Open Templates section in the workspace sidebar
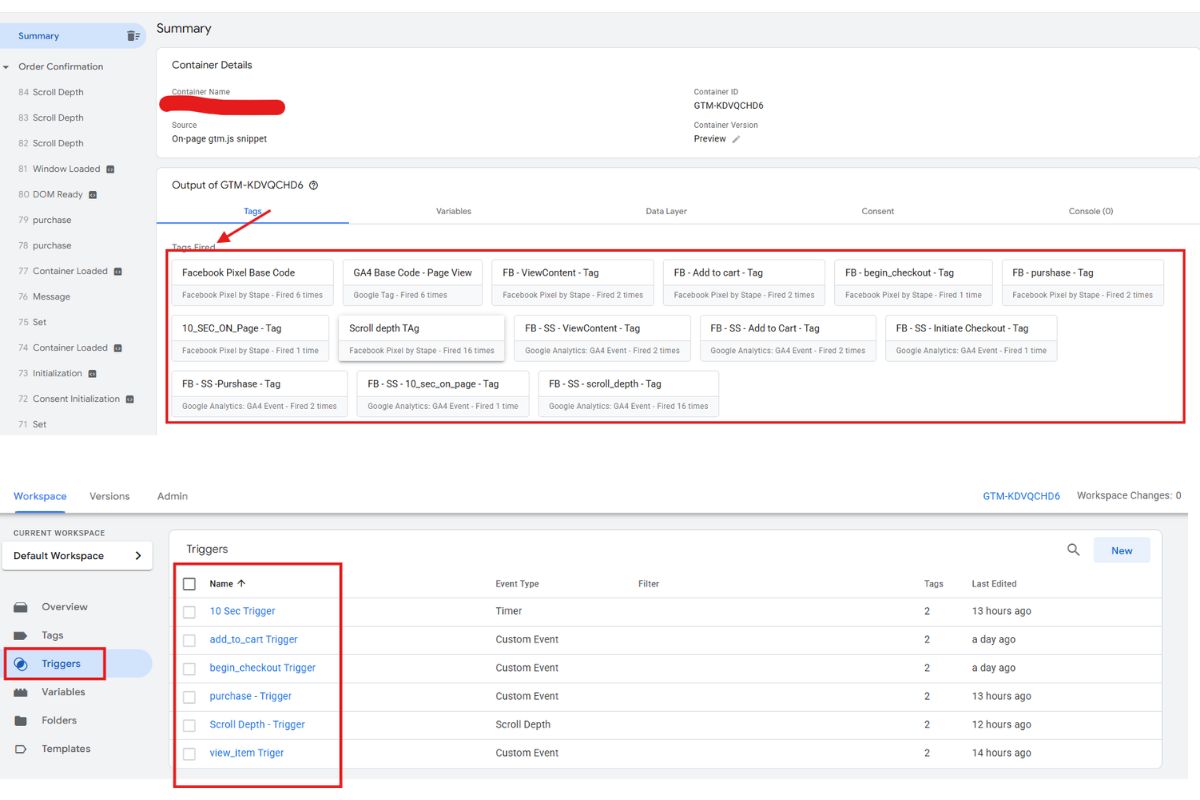The width and height of the screenshot is (1200, 800). [x=65, y=749]
